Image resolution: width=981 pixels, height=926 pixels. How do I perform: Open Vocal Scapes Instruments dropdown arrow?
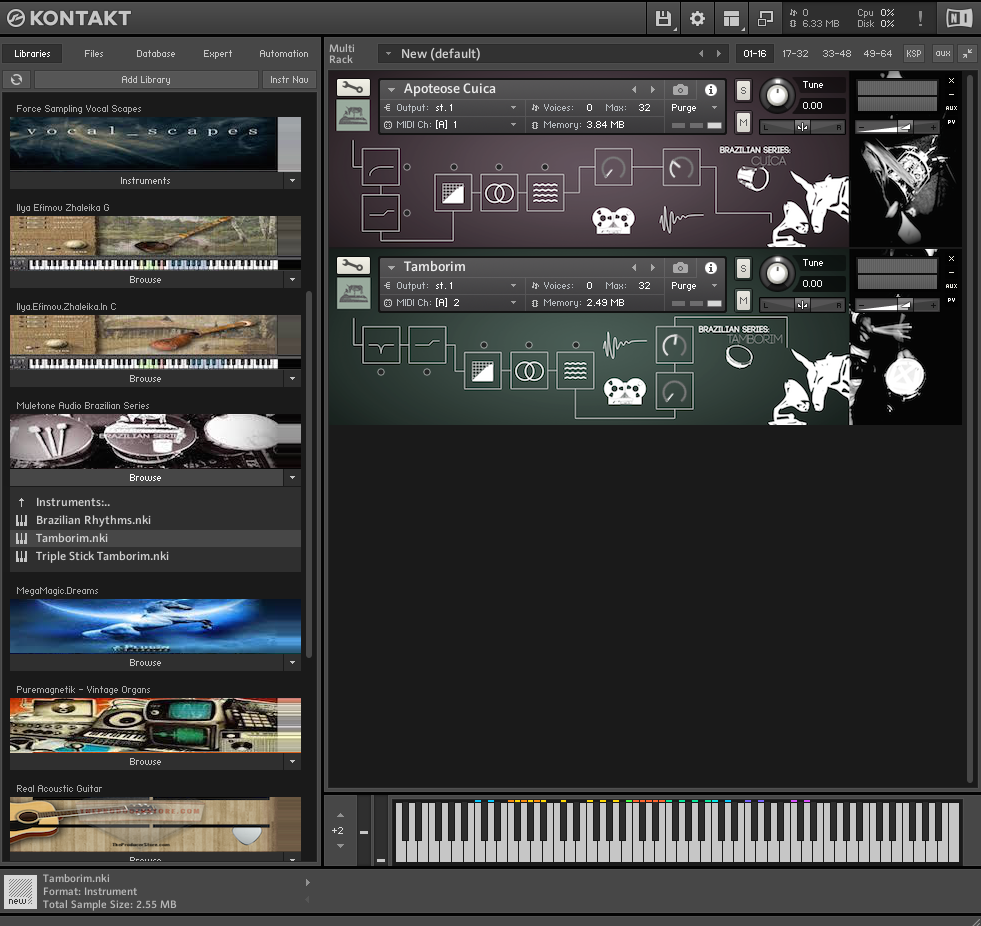pyautogui.click(x=292, y=181)
